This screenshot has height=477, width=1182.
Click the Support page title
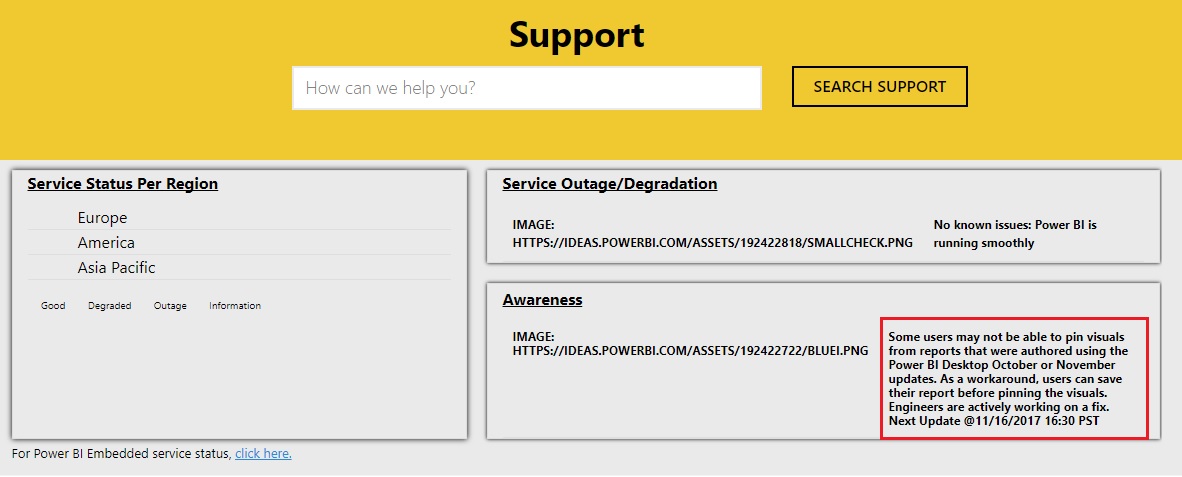point(577,35)
